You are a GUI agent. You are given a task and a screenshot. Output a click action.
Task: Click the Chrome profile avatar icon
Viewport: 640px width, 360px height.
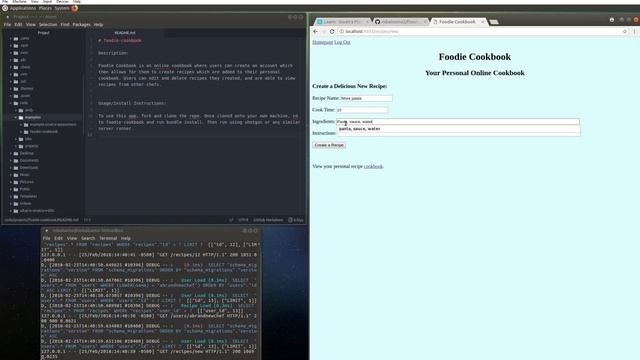(x=611, y=20)
